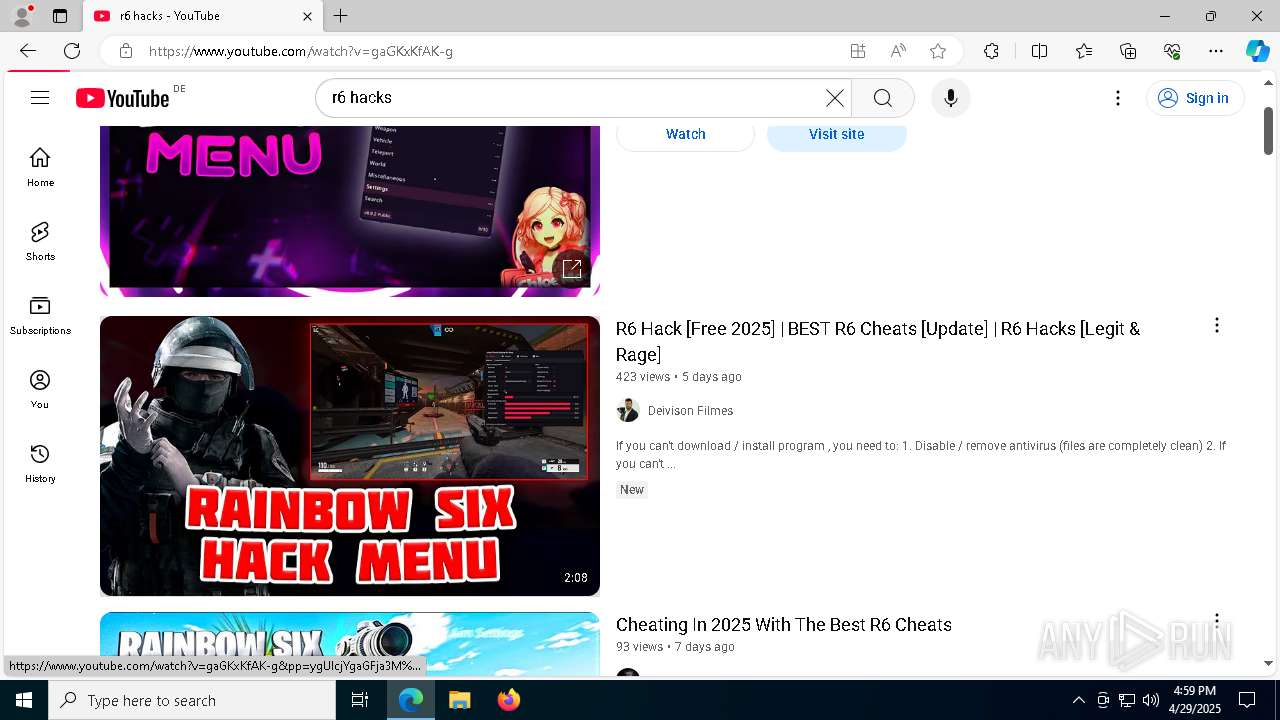
Task: Toggle read aloud in address bar
Action: point(898,51)
